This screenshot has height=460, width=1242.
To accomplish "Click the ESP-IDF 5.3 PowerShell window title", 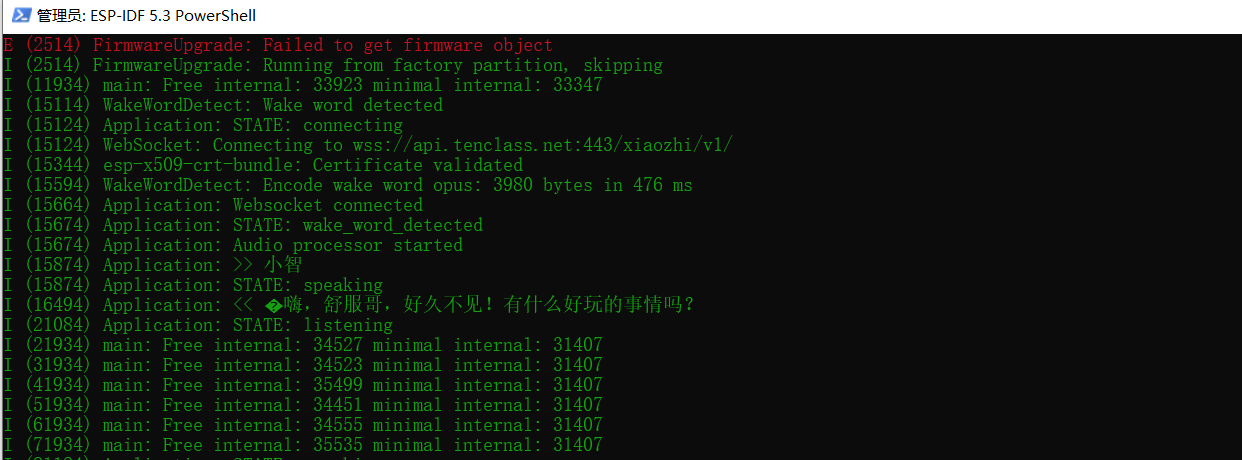I will pos(146,15).
